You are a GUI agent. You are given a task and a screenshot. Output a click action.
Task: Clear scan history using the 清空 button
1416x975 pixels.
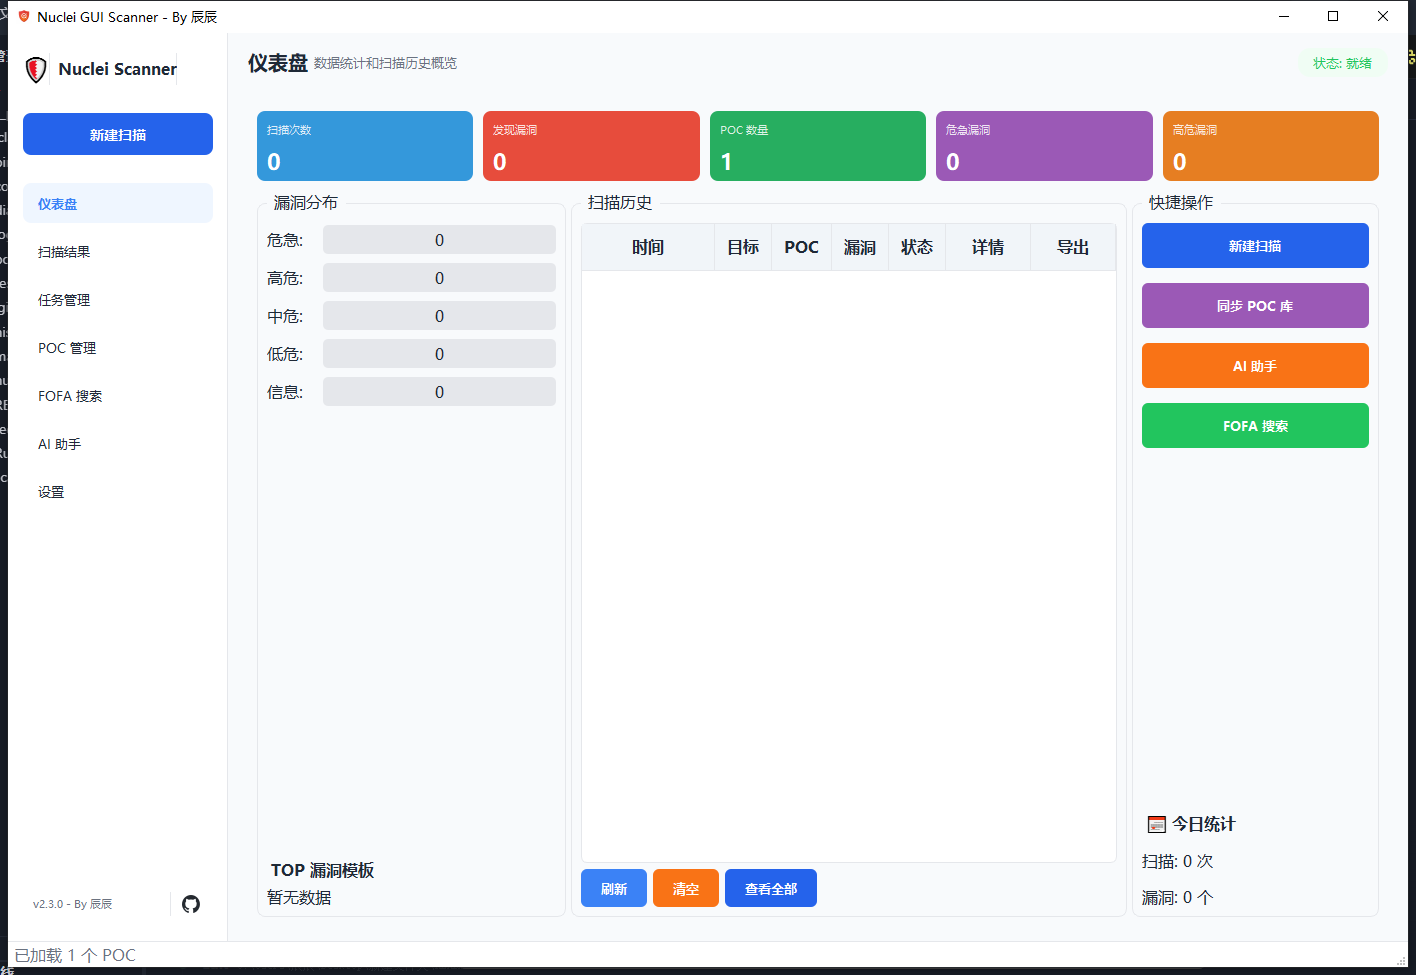(685, 888)
